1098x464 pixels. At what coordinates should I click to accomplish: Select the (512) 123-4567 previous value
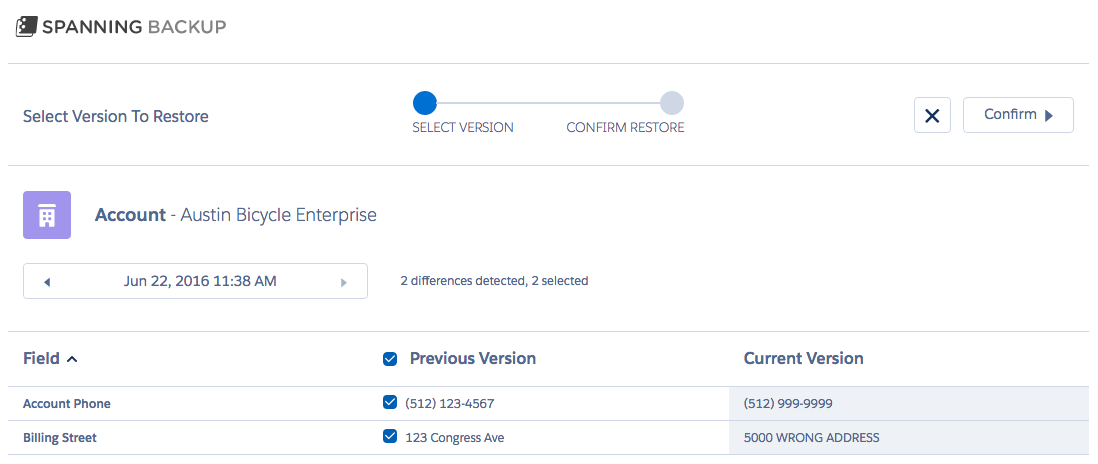tap(454, 404)
